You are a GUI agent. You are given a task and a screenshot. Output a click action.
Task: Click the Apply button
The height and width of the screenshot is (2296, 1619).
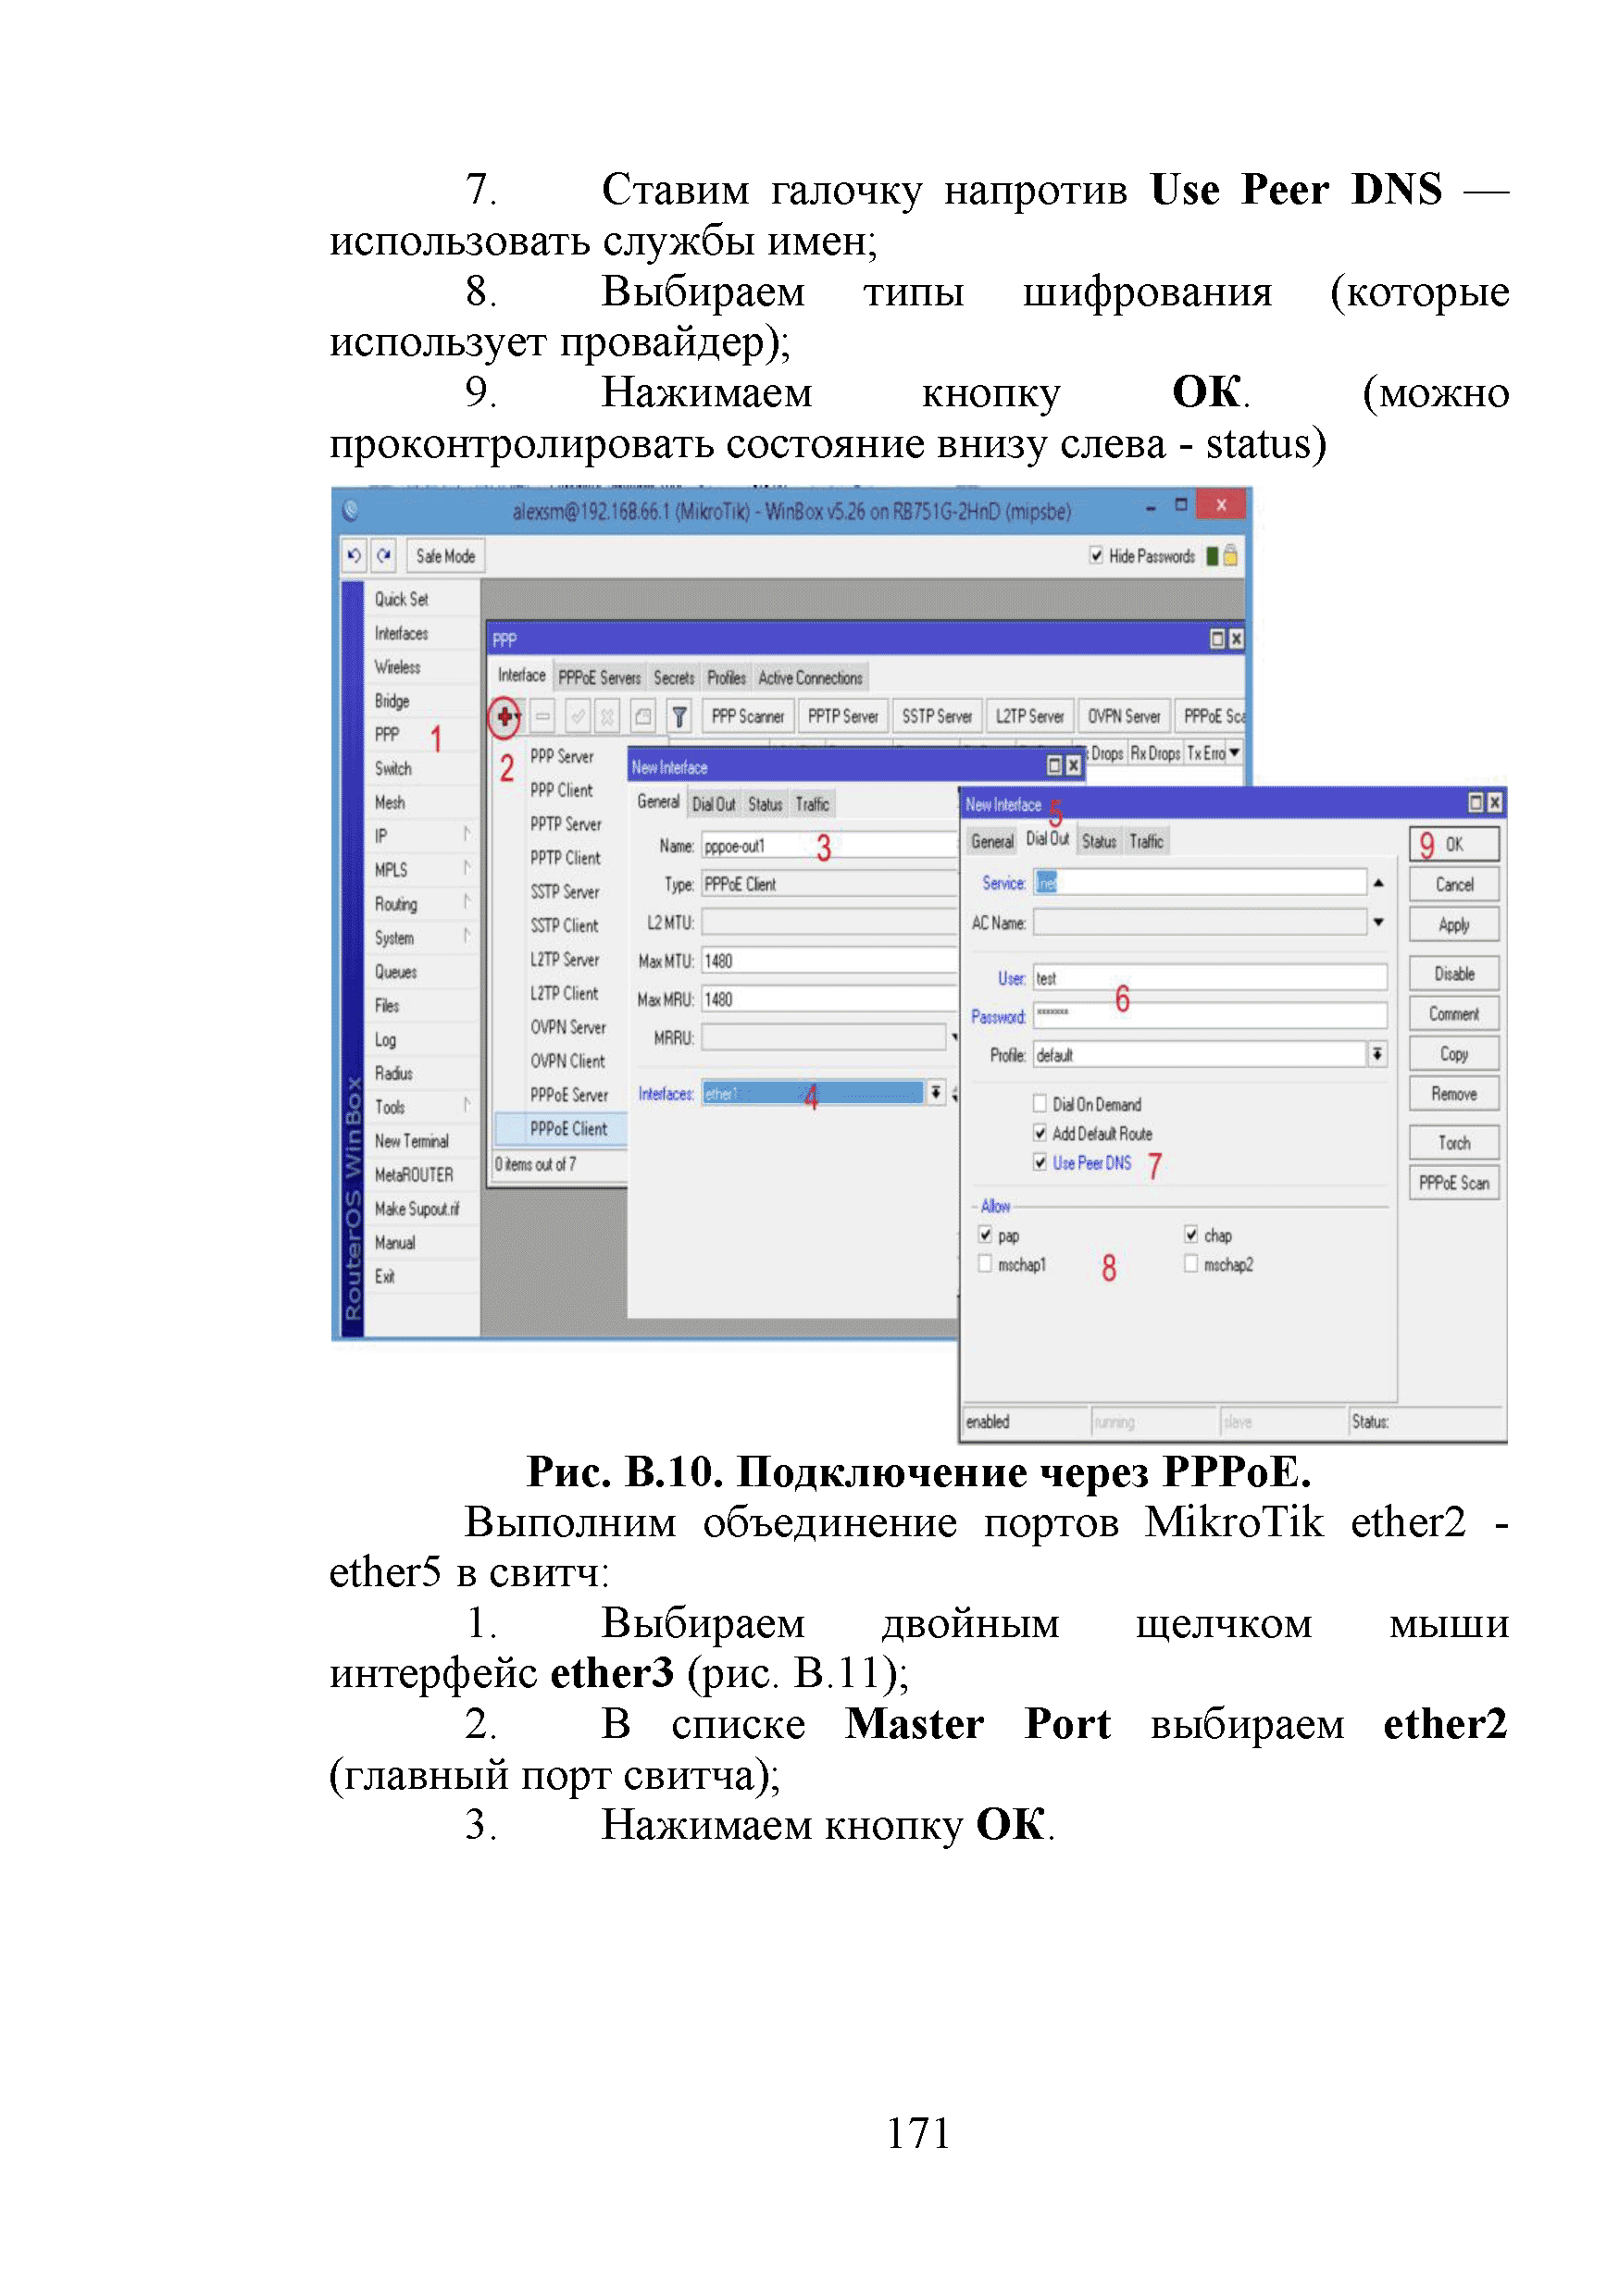tap(1455, 925)
